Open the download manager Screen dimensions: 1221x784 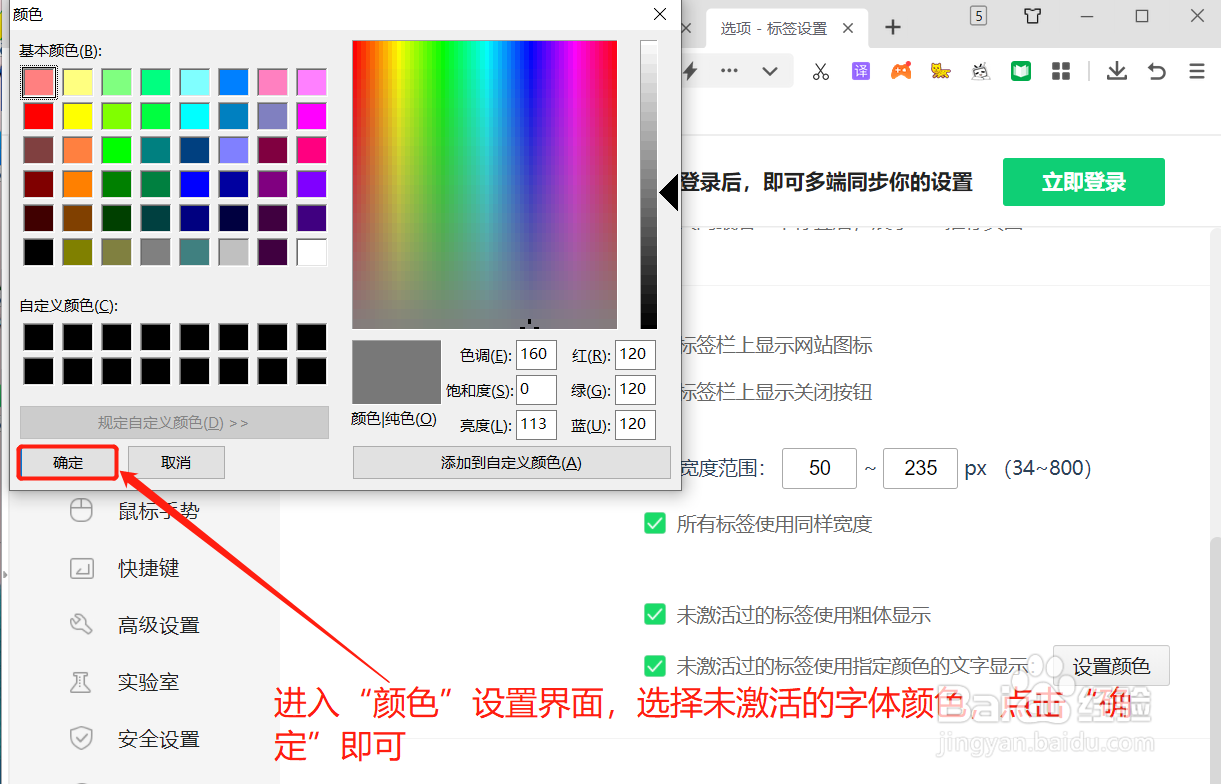pyautogui.click(x=1116, y=71)
